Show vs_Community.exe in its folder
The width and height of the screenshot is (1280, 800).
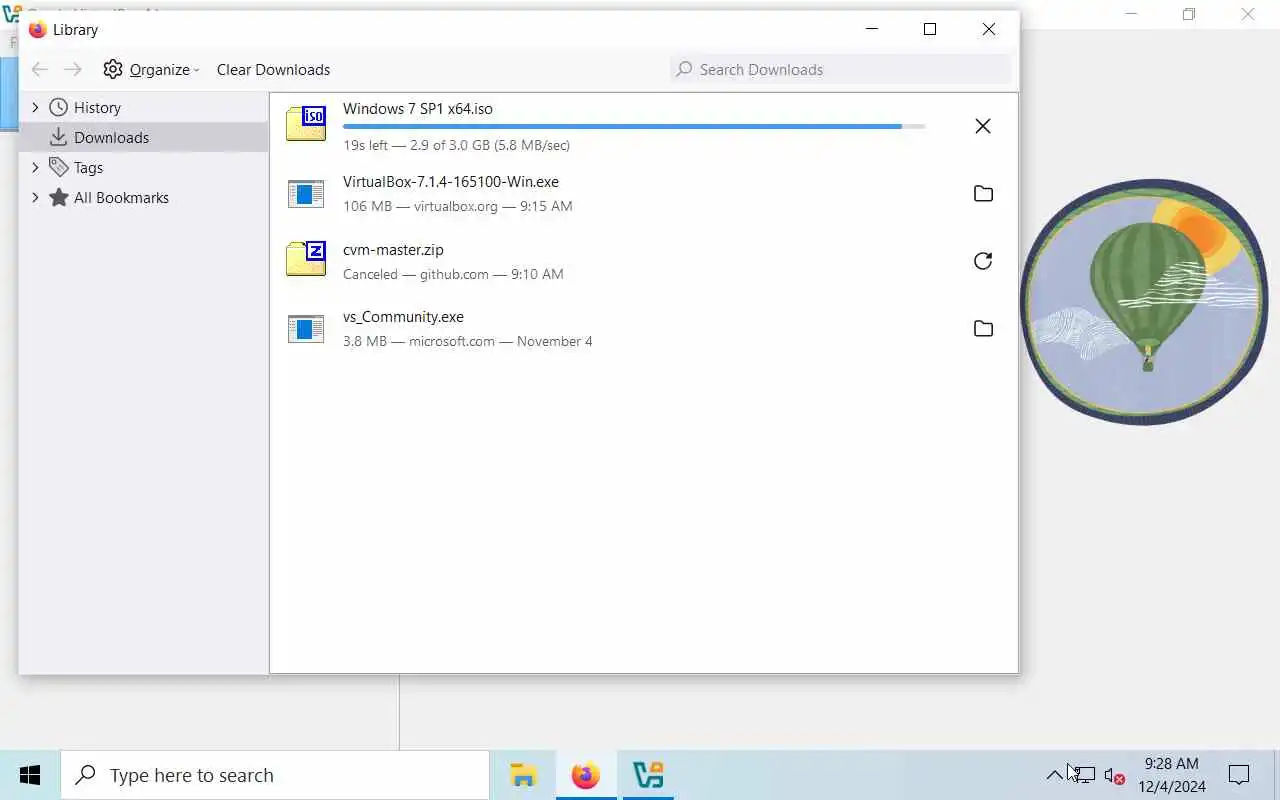click(983, 329)
